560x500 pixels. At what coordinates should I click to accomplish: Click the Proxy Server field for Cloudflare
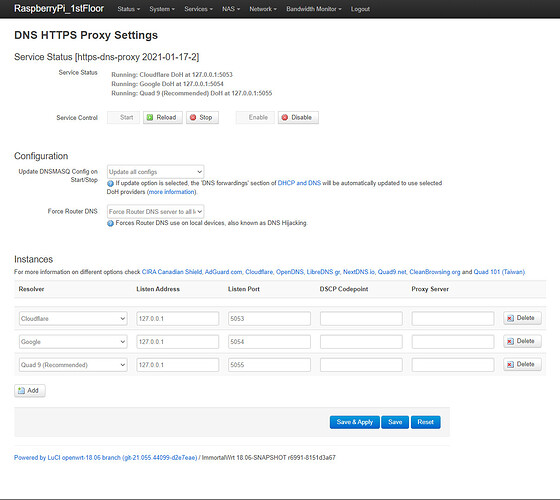[453, 319]
